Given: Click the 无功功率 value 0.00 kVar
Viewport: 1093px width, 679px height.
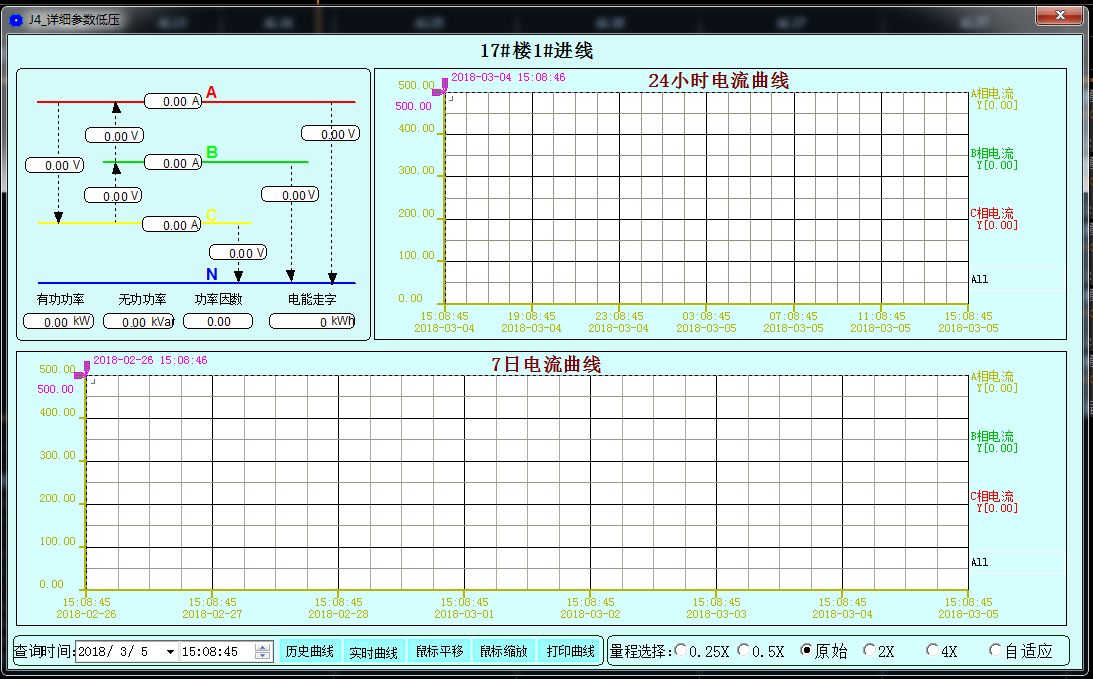Looking at the screenshot, I should click(138, 321).
